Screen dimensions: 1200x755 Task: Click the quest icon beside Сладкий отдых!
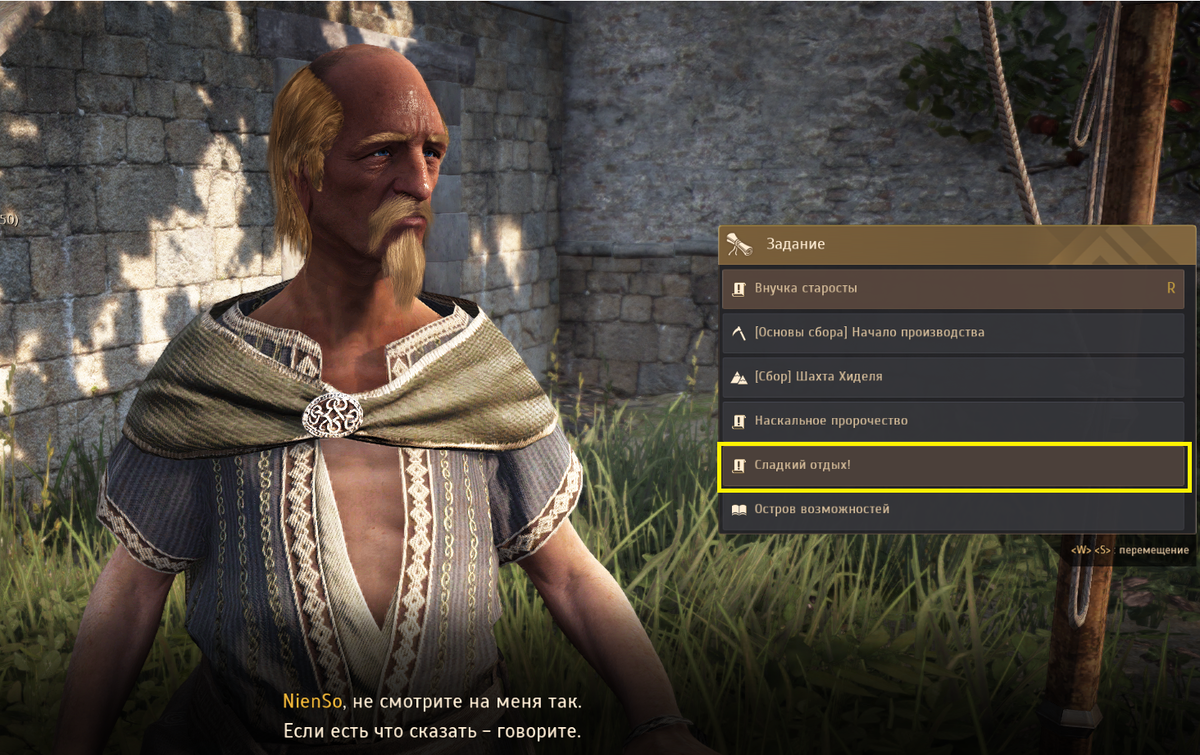[x=739, y=465]
